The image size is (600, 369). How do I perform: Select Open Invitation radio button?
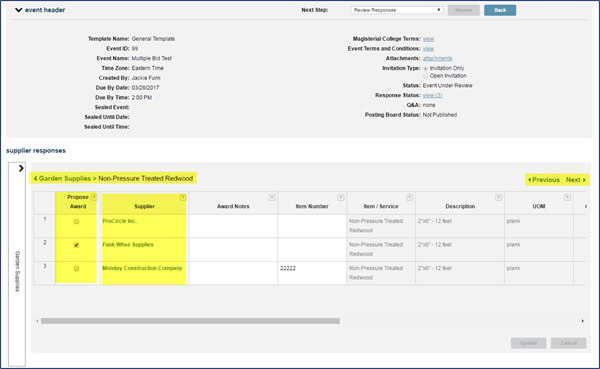pyautogui.click(x=426, y=76)
